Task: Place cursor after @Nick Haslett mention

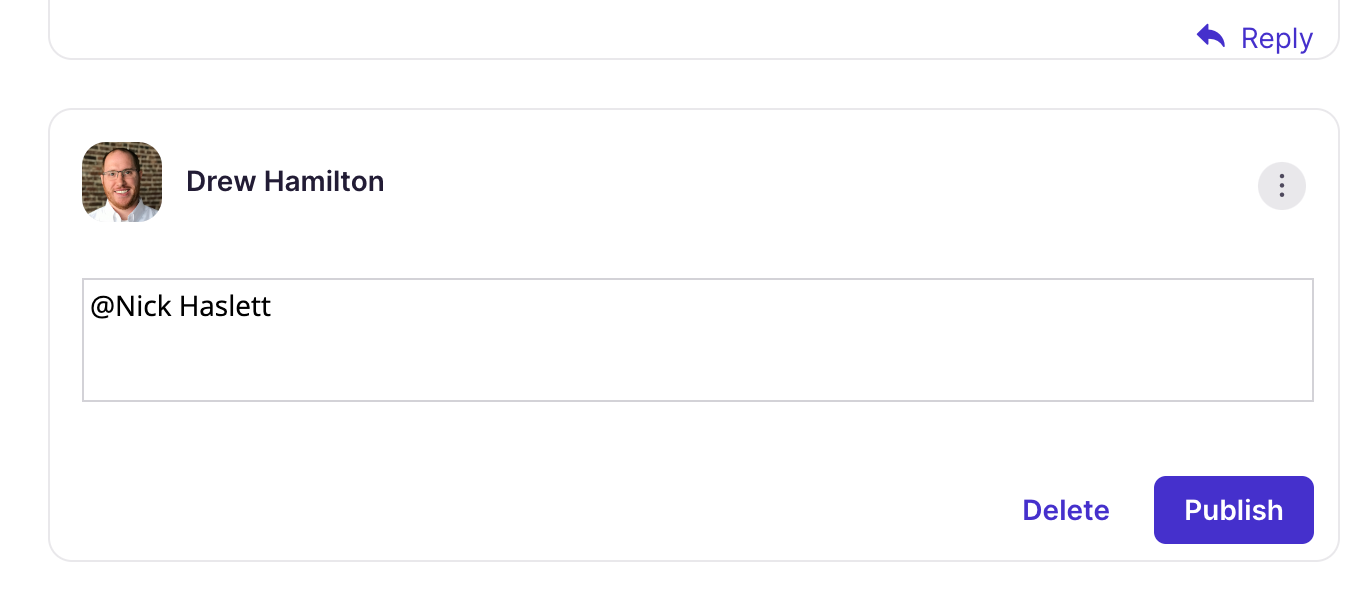Action: [273, 306]
